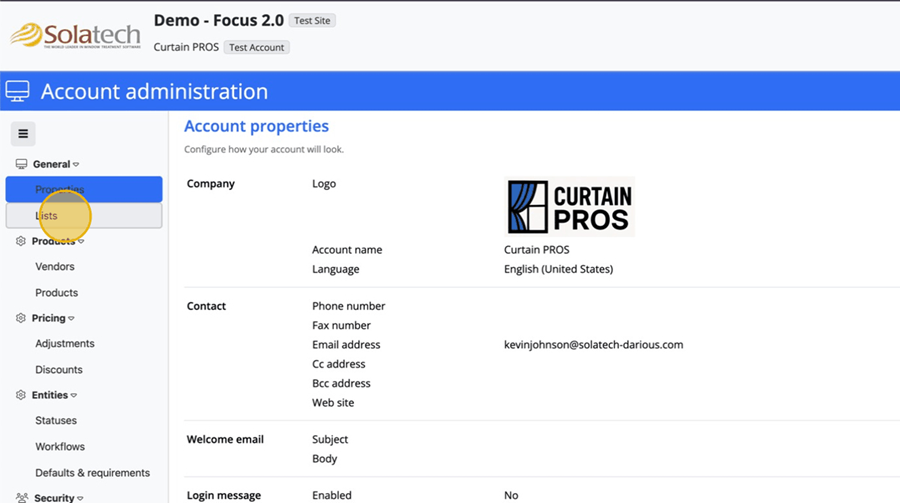Open Discounts under Pricing
The image size is (900, 503).
click(59, 370)
